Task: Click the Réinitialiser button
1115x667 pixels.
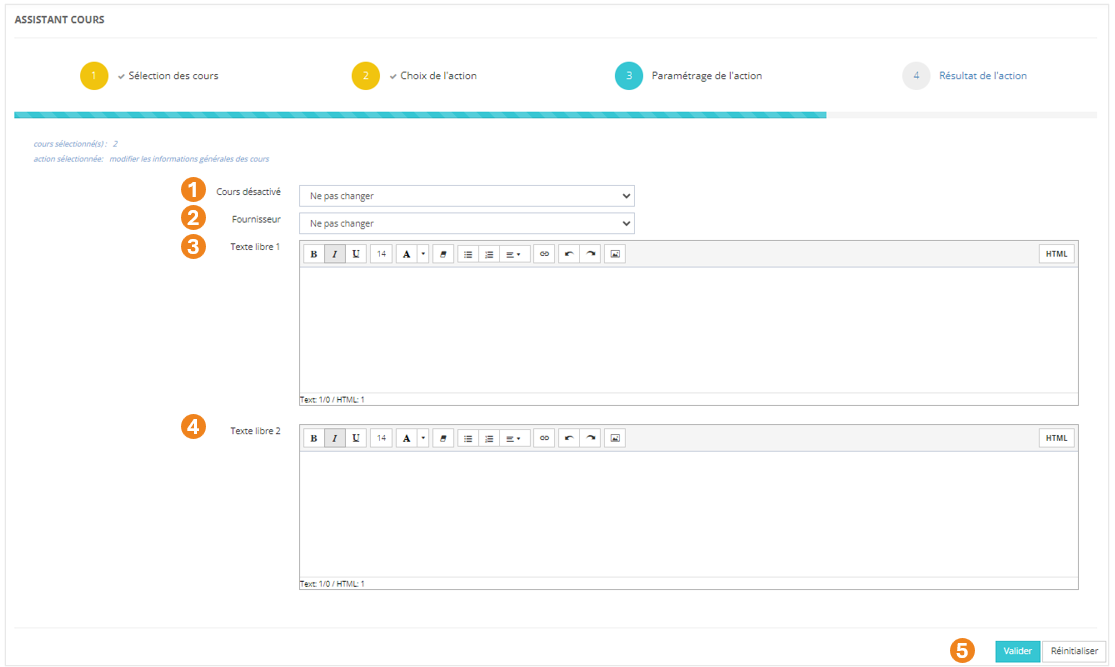Action: click(x=1074, y=651)
